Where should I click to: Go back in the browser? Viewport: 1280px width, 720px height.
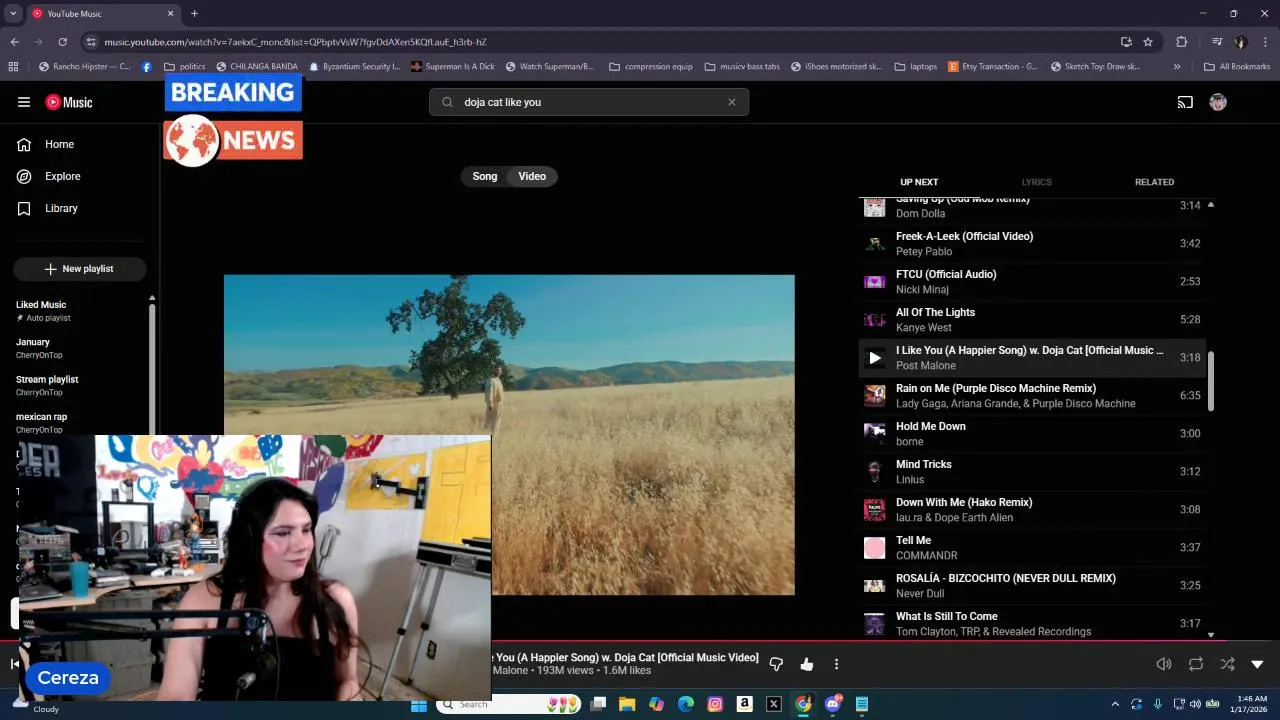[14, 42]
